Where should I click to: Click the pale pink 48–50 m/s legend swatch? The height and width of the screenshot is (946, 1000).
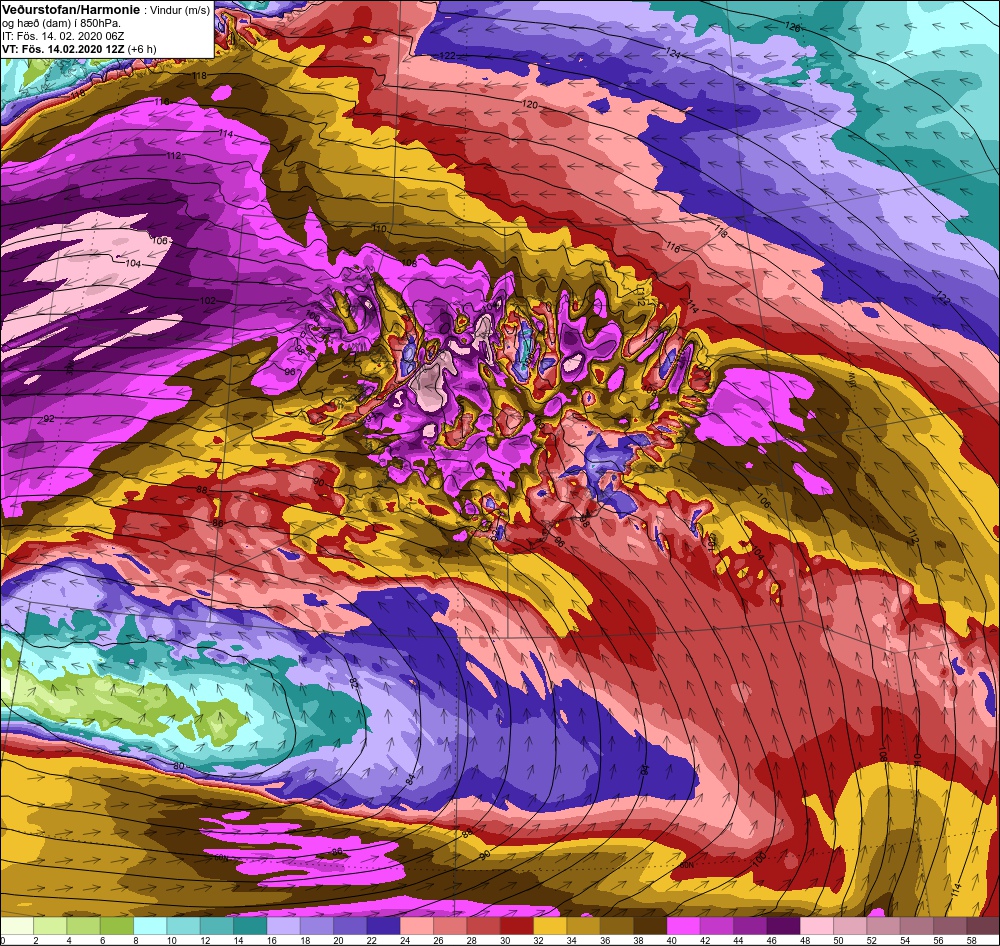click(x=816, y=925)
